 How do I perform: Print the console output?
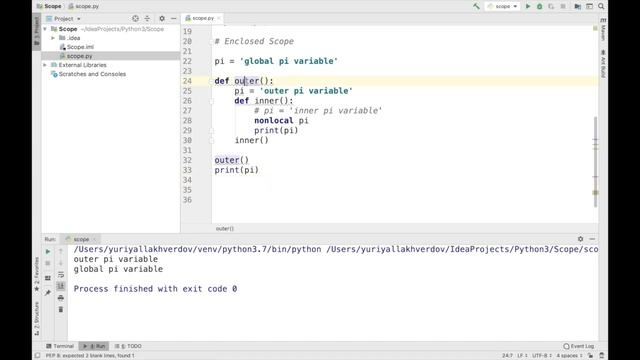61,298
